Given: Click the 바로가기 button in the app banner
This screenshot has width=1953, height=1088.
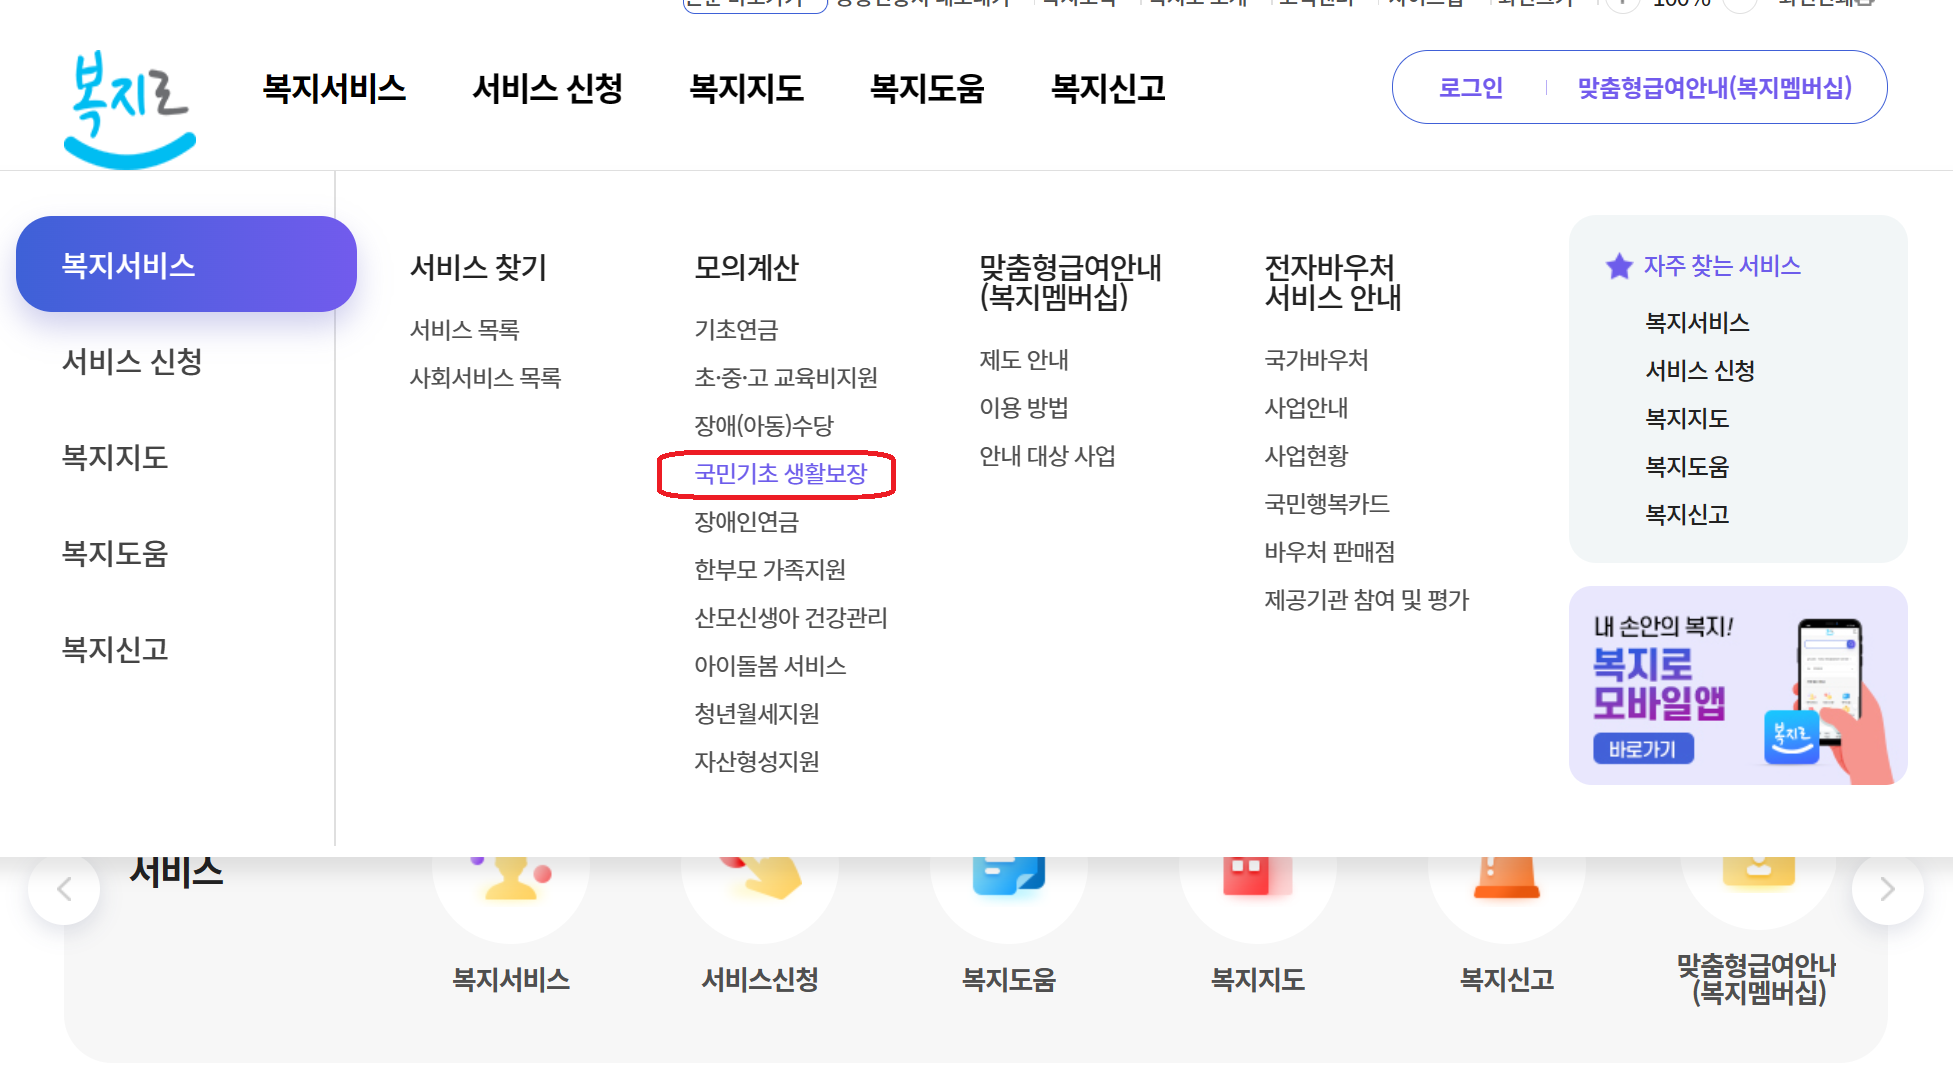Looking at the screenshot, I should pos(1644,748).
